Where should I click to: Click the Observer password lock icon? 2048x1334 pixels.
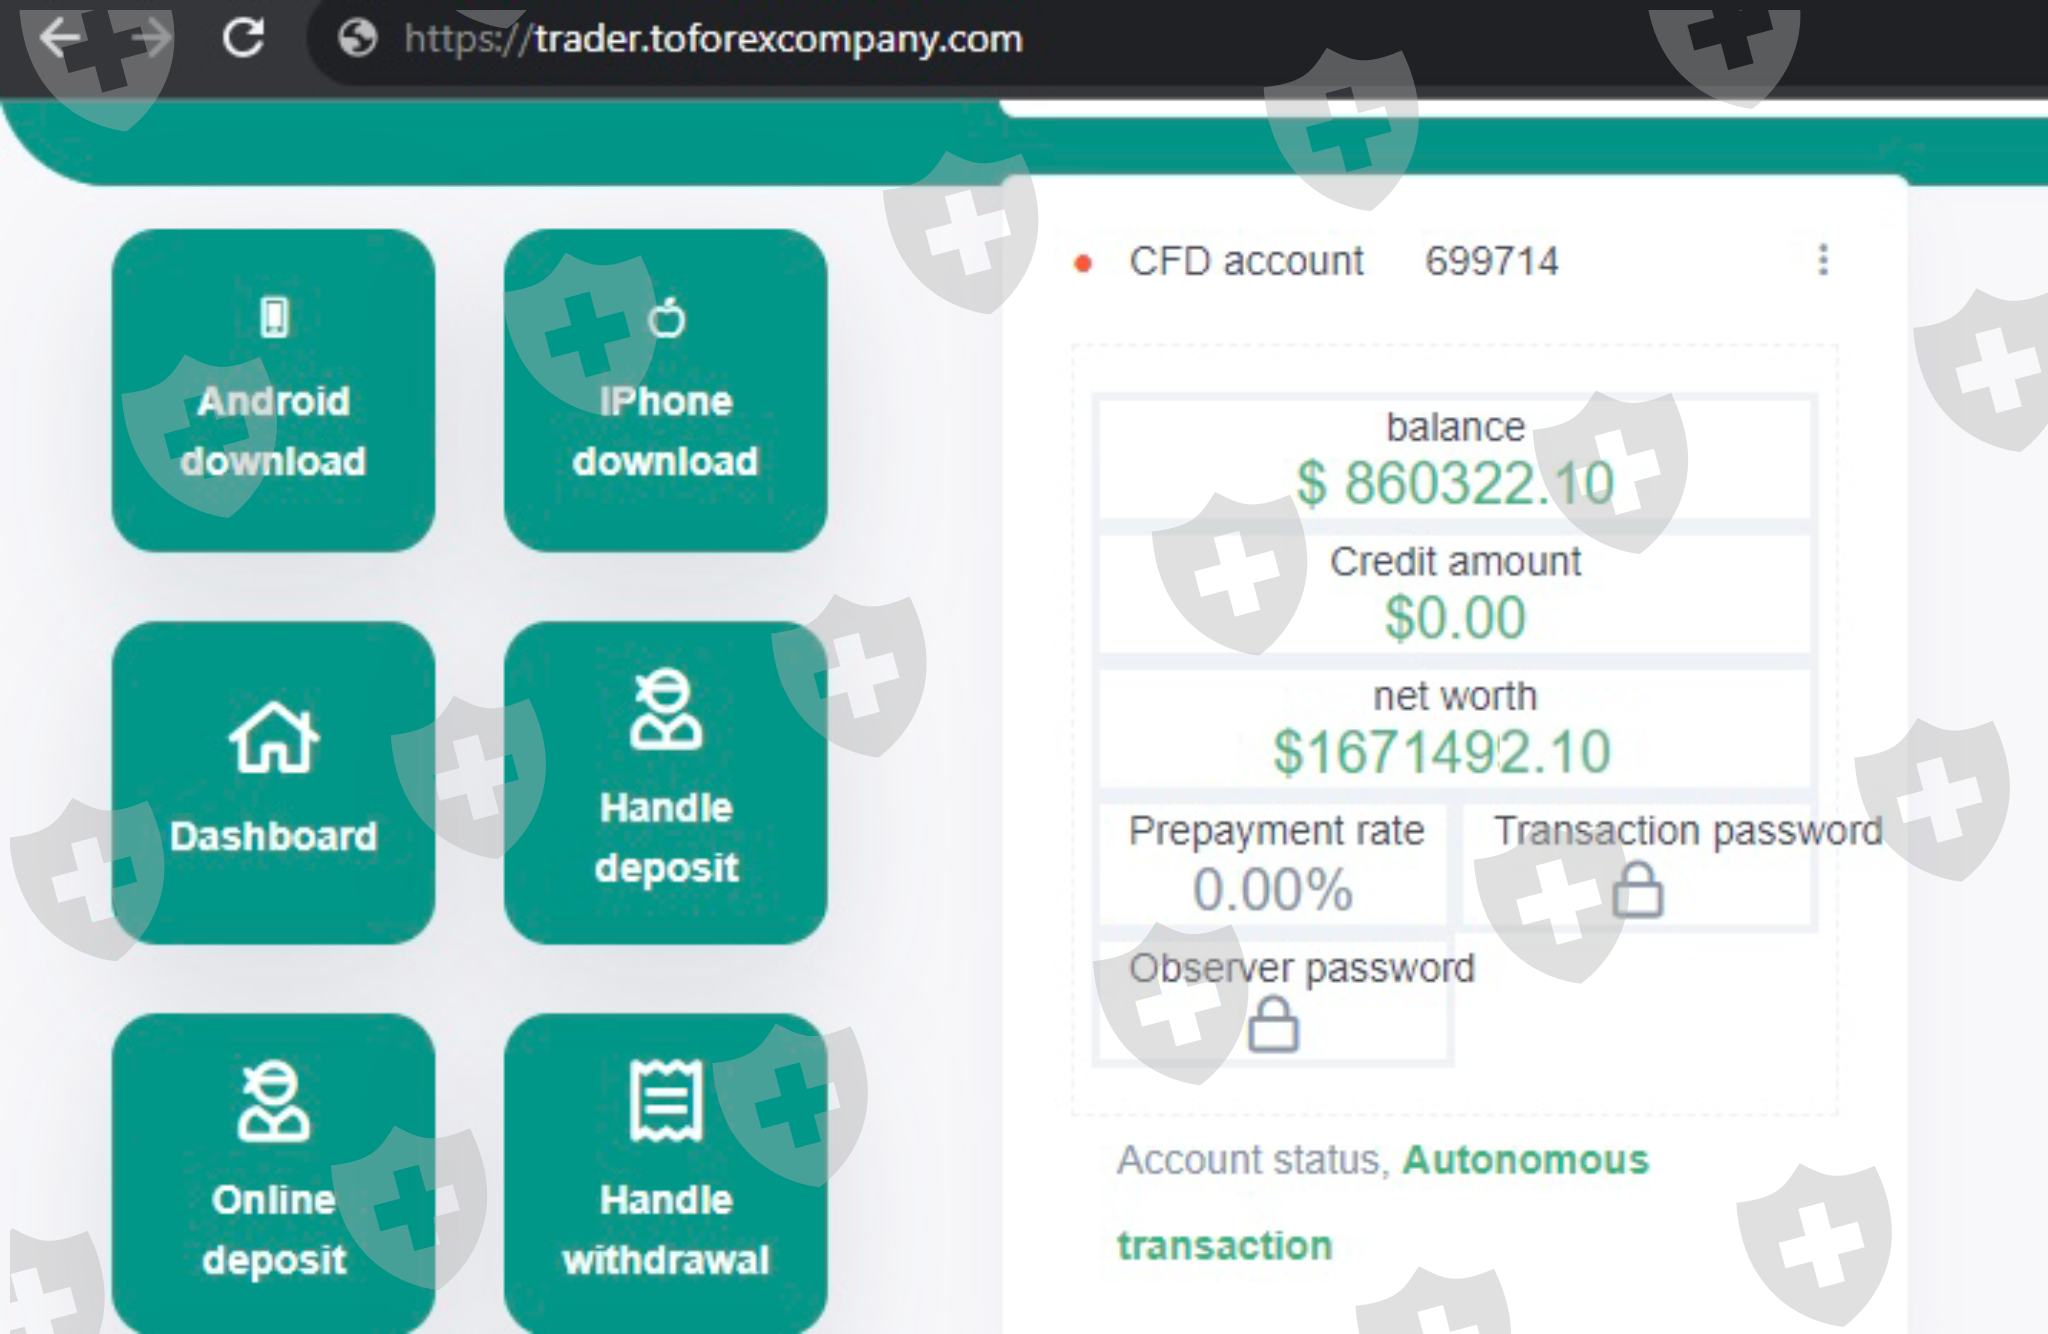click(x=1273, y=1024)
